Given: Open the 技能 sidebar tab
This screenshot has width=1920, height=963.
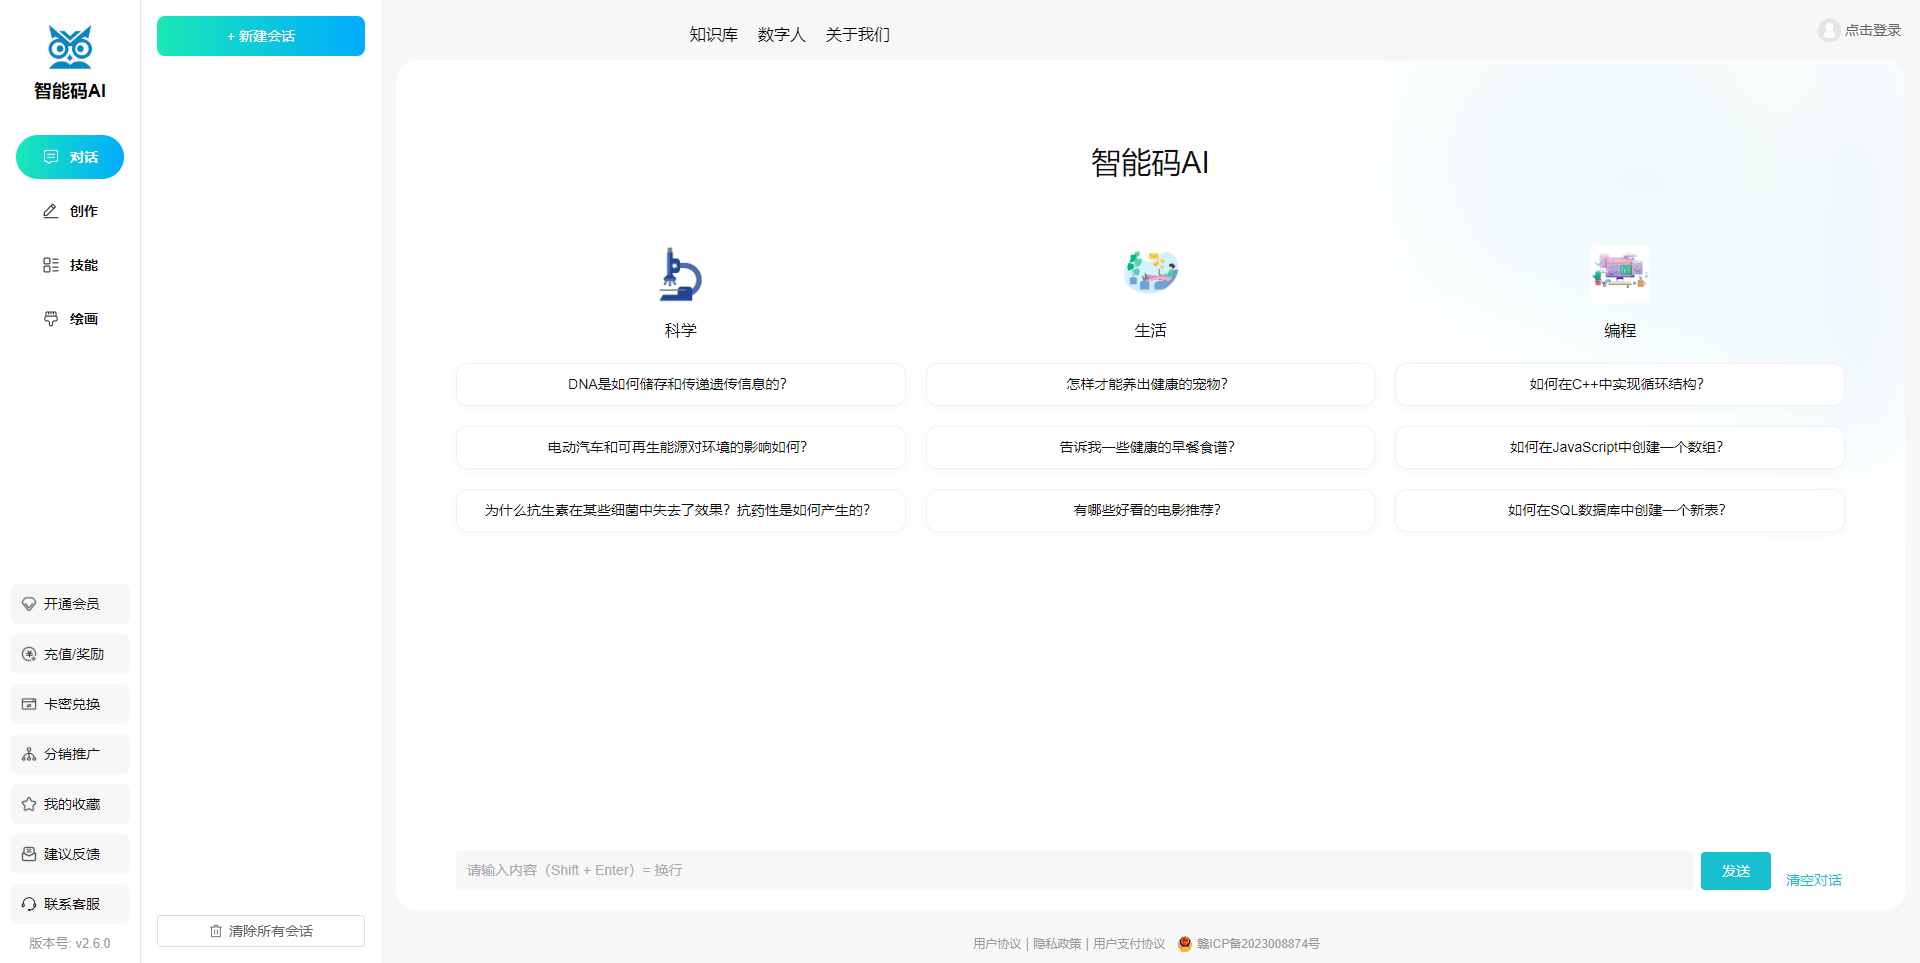Looking at the screenshot, I should 70,265.
